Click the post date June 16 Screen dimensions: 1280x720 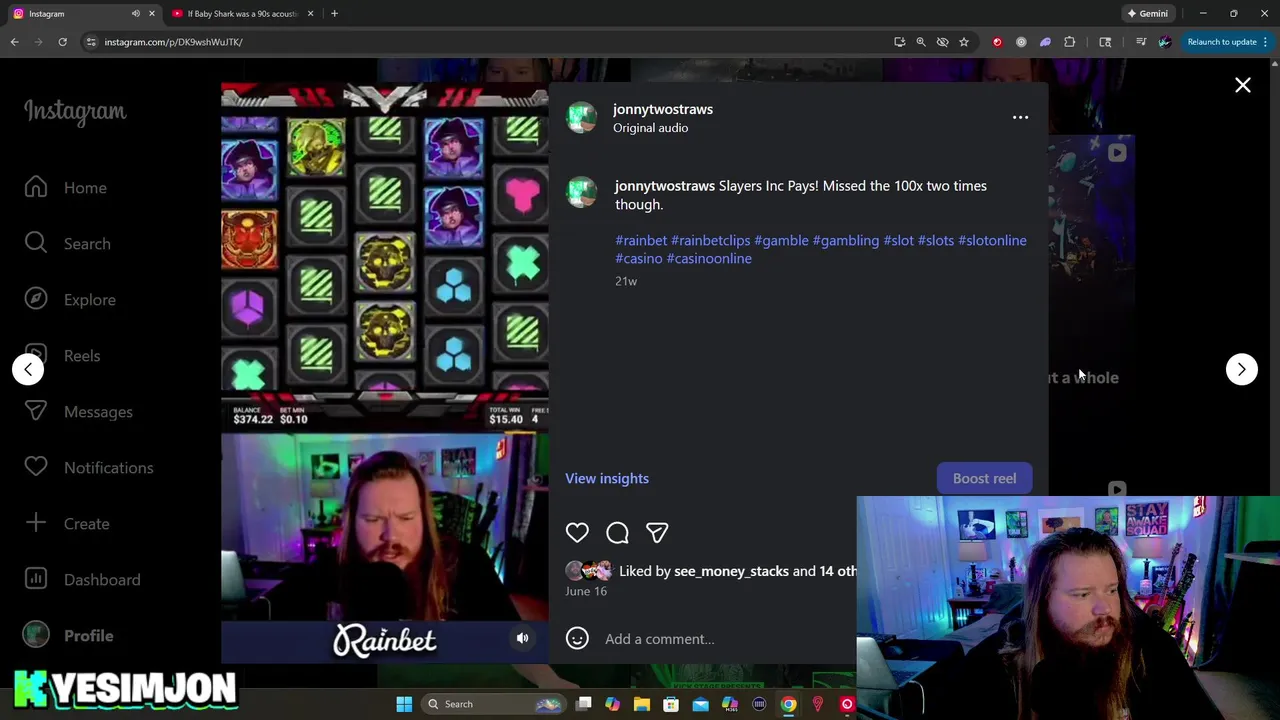(586, 591)
